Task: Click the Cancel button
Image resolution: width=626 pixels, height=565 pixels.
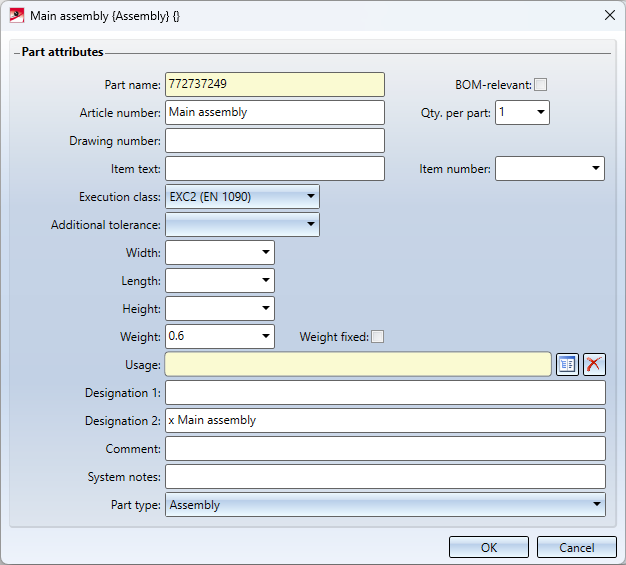Action: coord(576,547)
